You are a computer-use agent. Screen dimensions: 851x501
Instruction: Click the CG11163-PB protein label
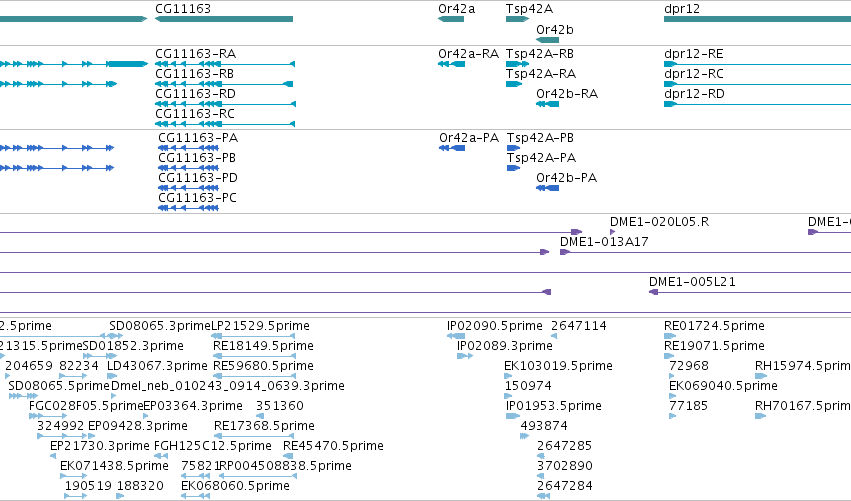197,158
